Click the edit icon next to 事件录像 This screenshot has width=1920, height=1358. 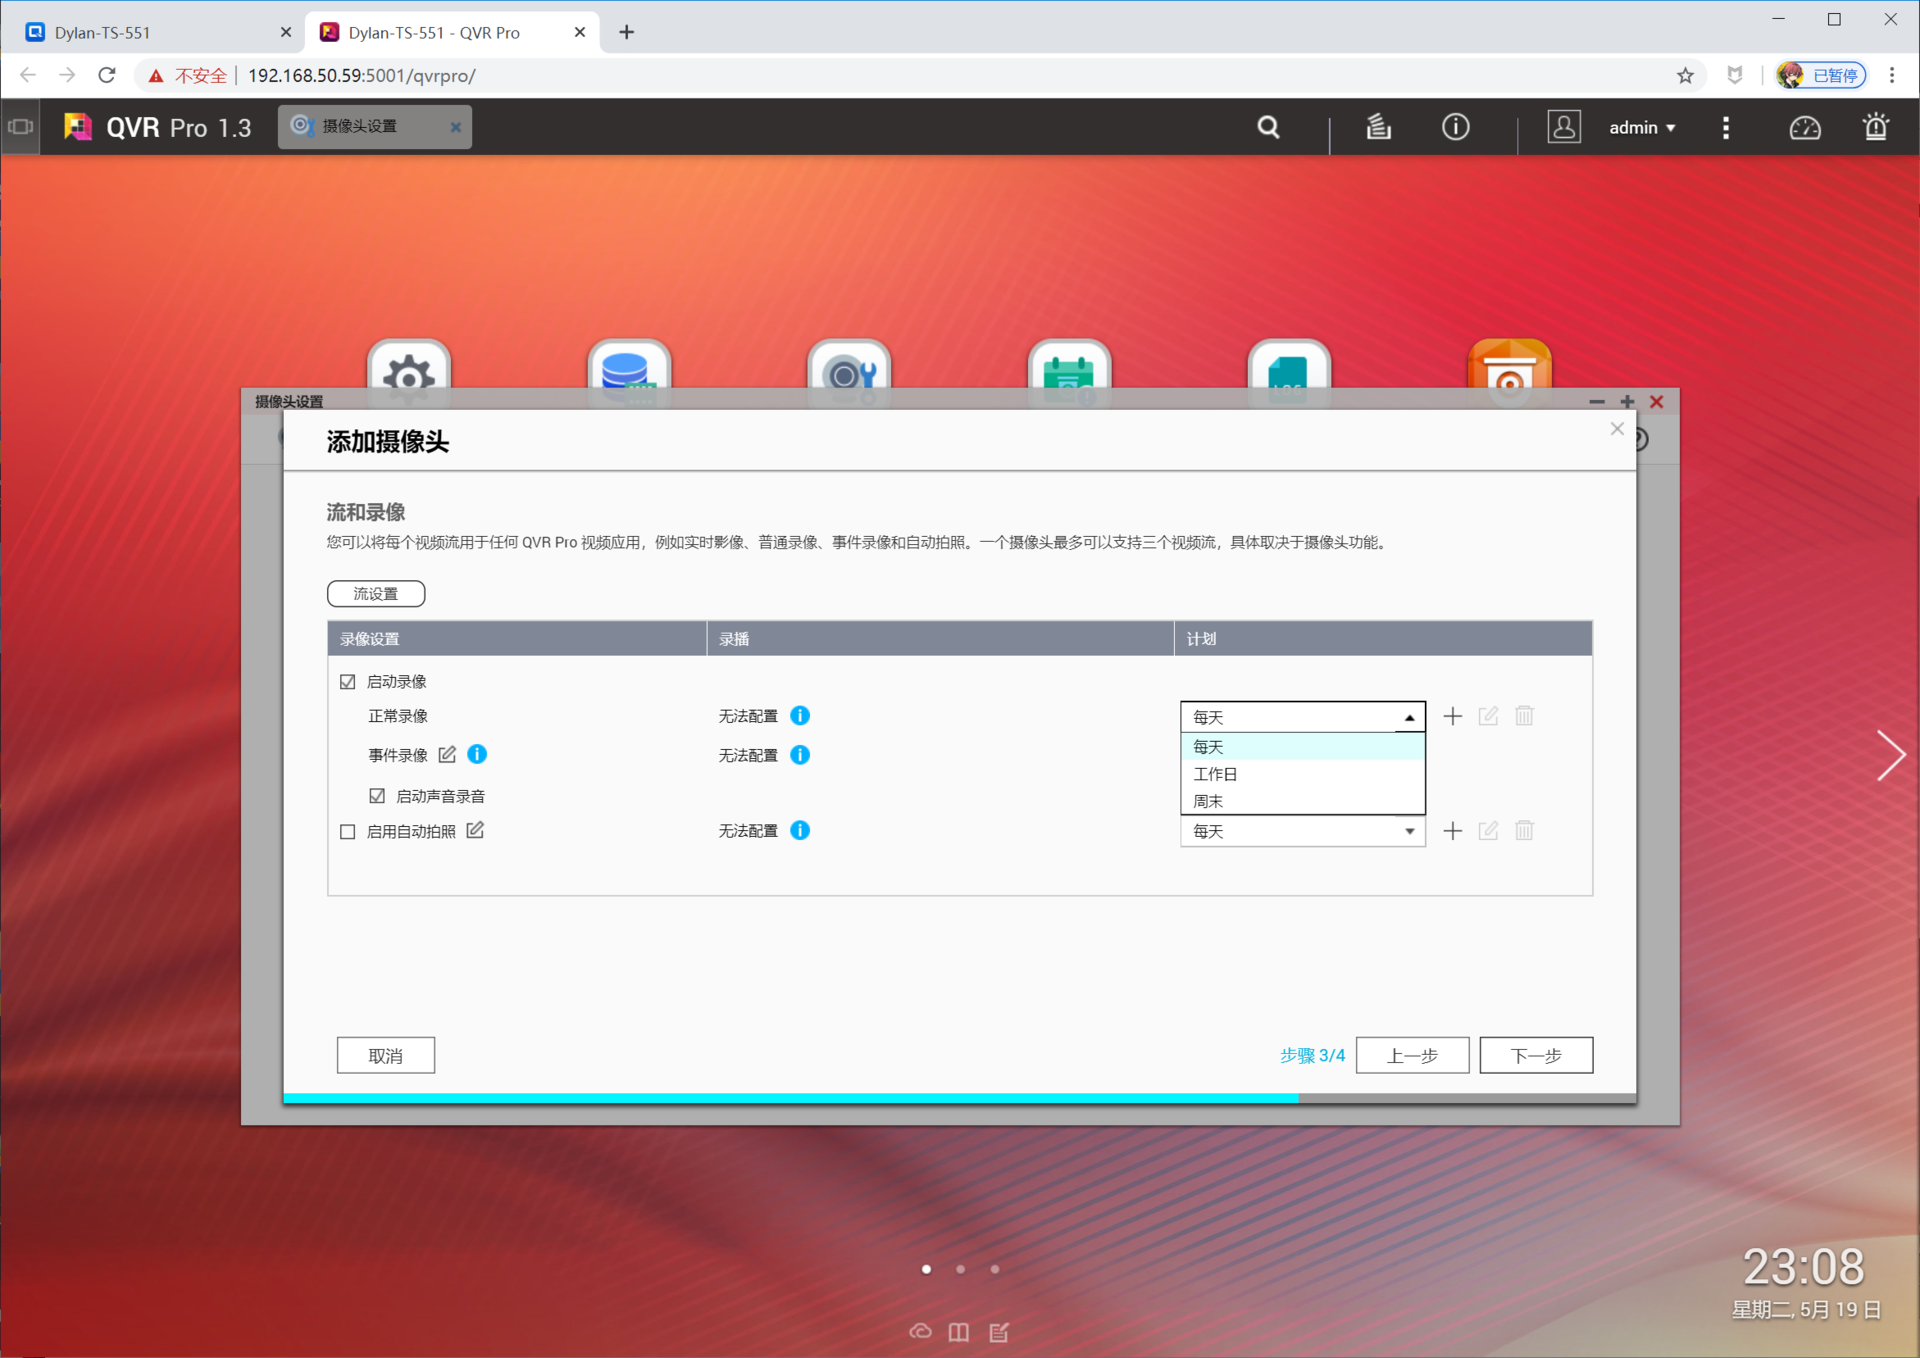click(447, 755)
